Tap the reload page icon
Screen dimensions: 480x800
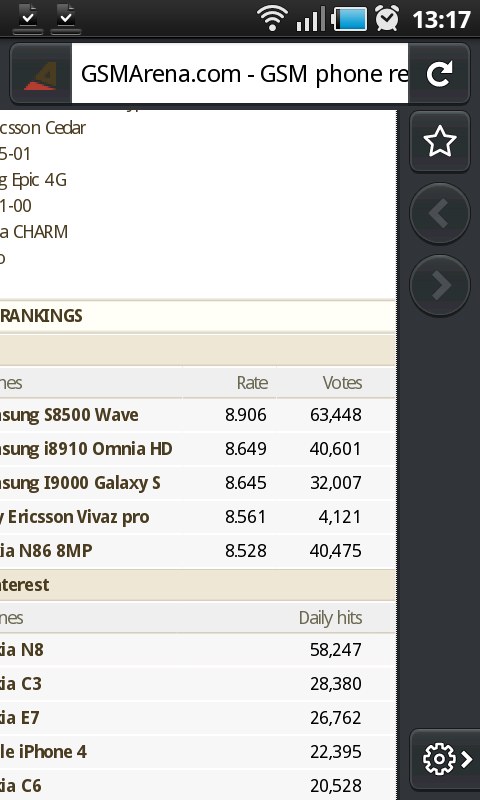[439, 74]
